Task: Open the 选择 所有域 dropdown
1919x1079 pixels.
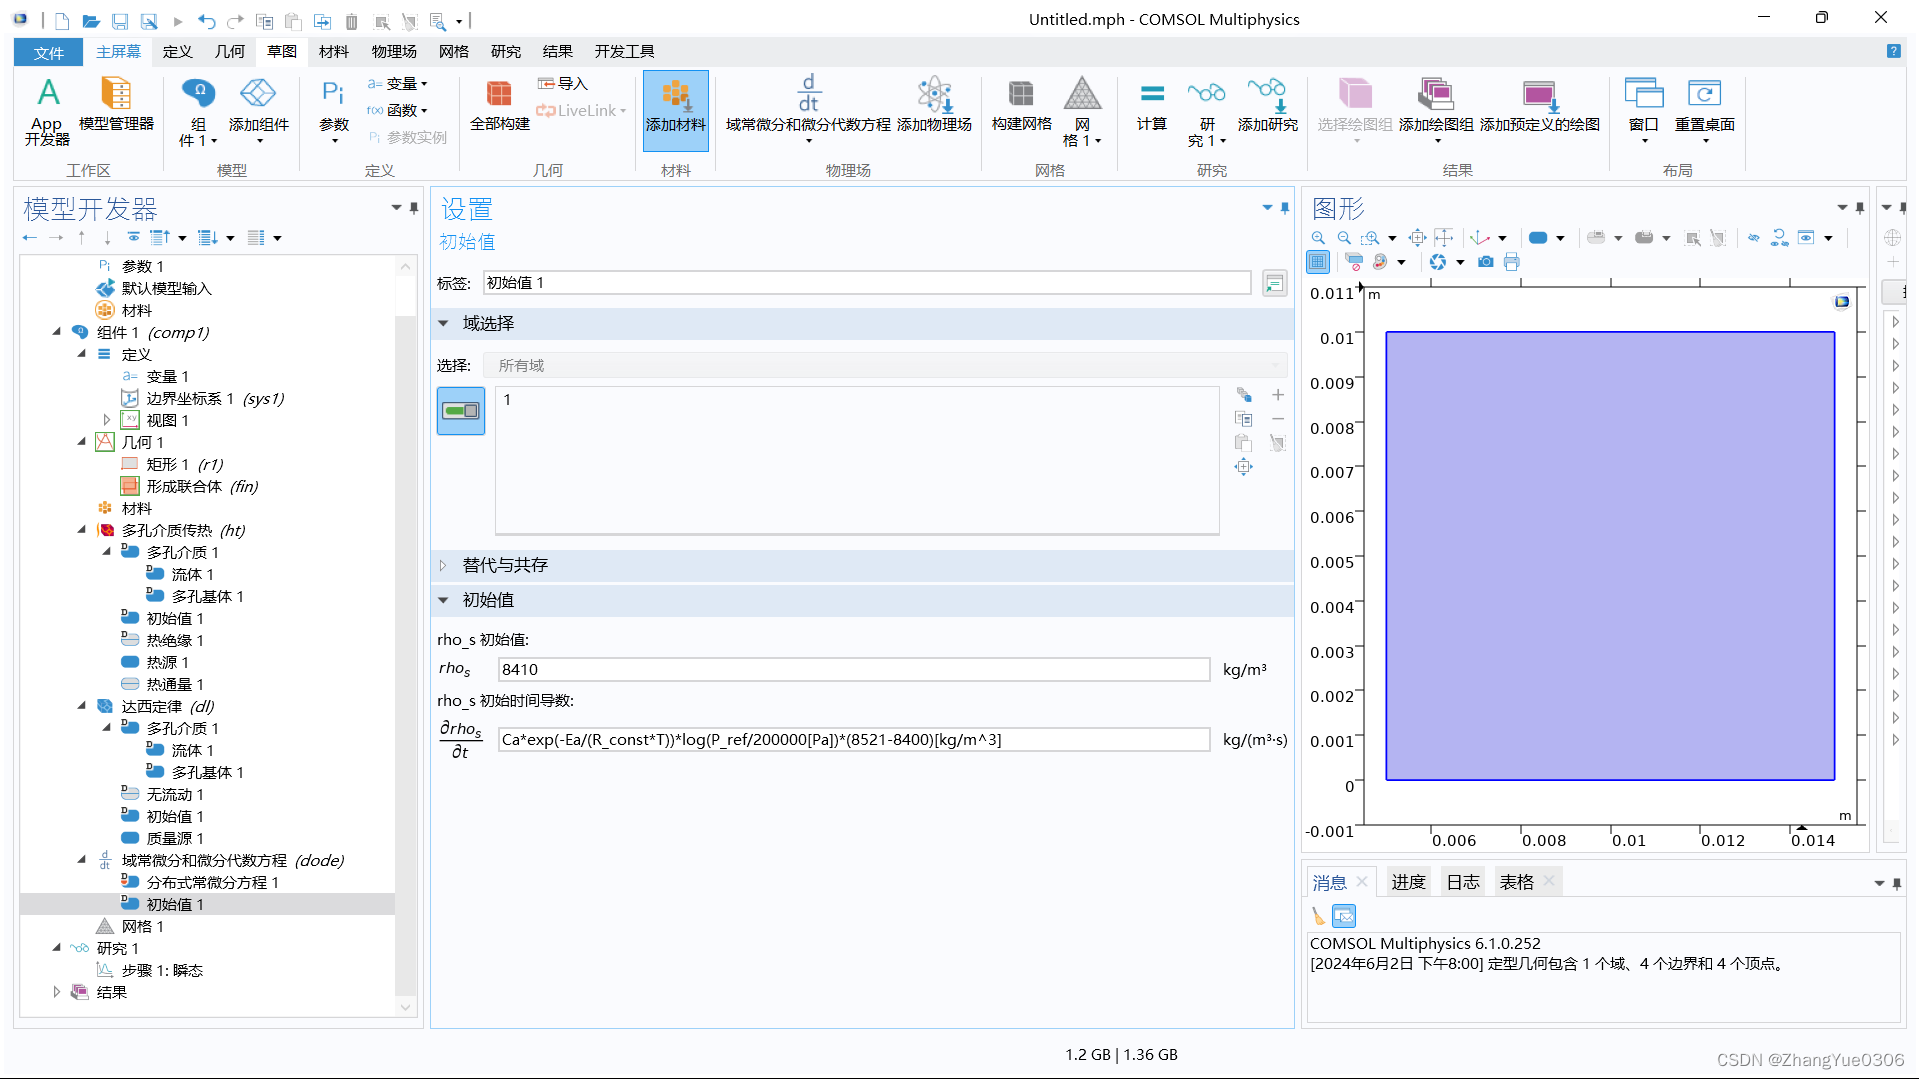Action: tap(885, 366)
